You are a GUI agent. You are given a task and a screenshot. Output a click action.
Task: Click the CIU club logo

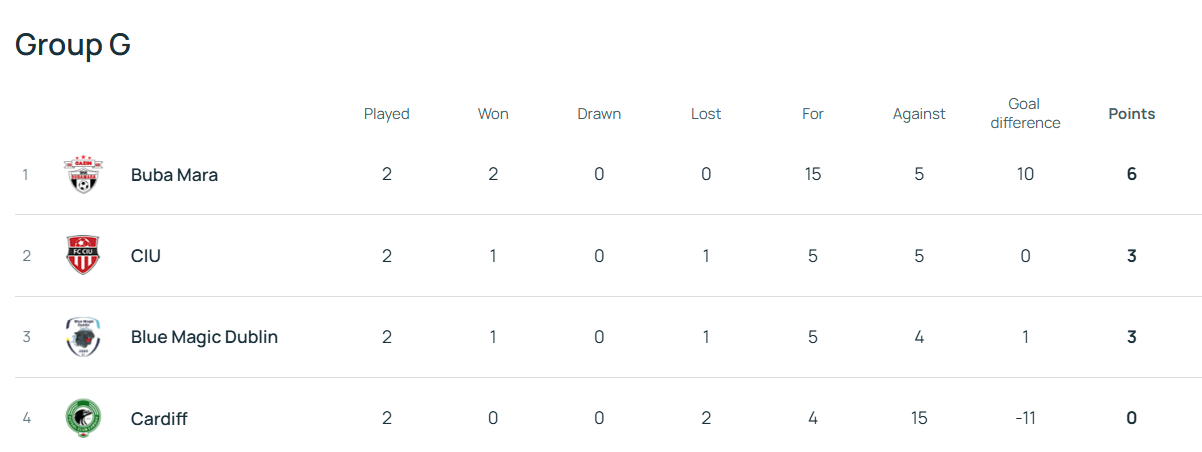point(83,255)
